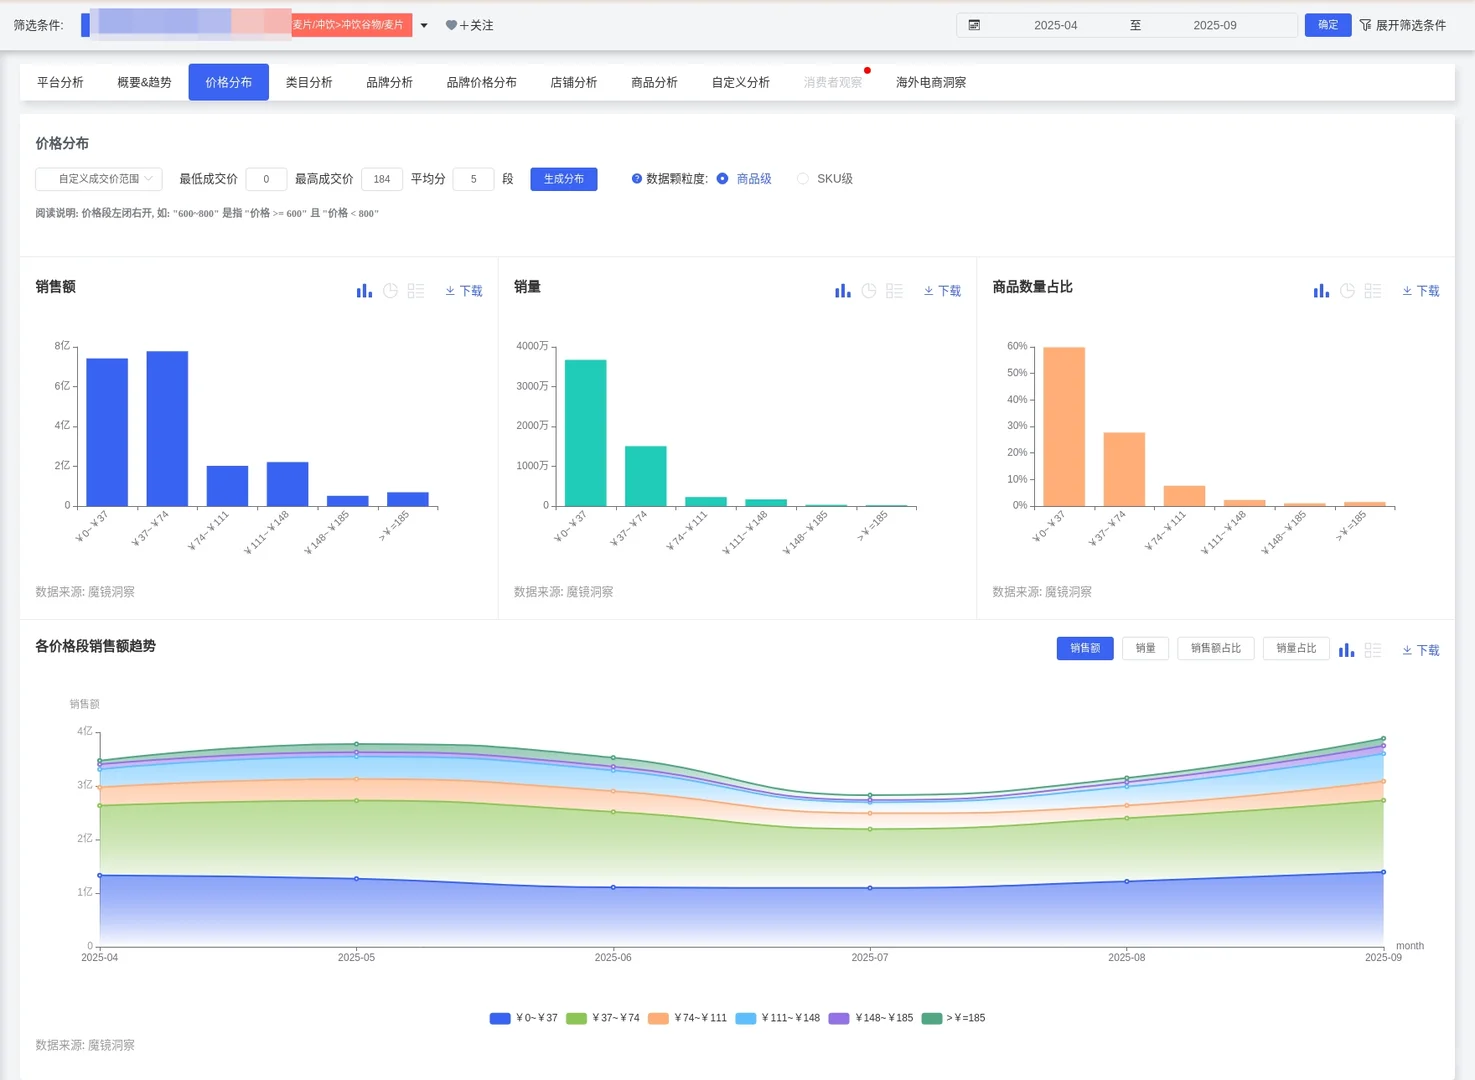Show trend data as table list
The image size is (1475, 1080).
pyautogui.click(x=1373, y=650)
